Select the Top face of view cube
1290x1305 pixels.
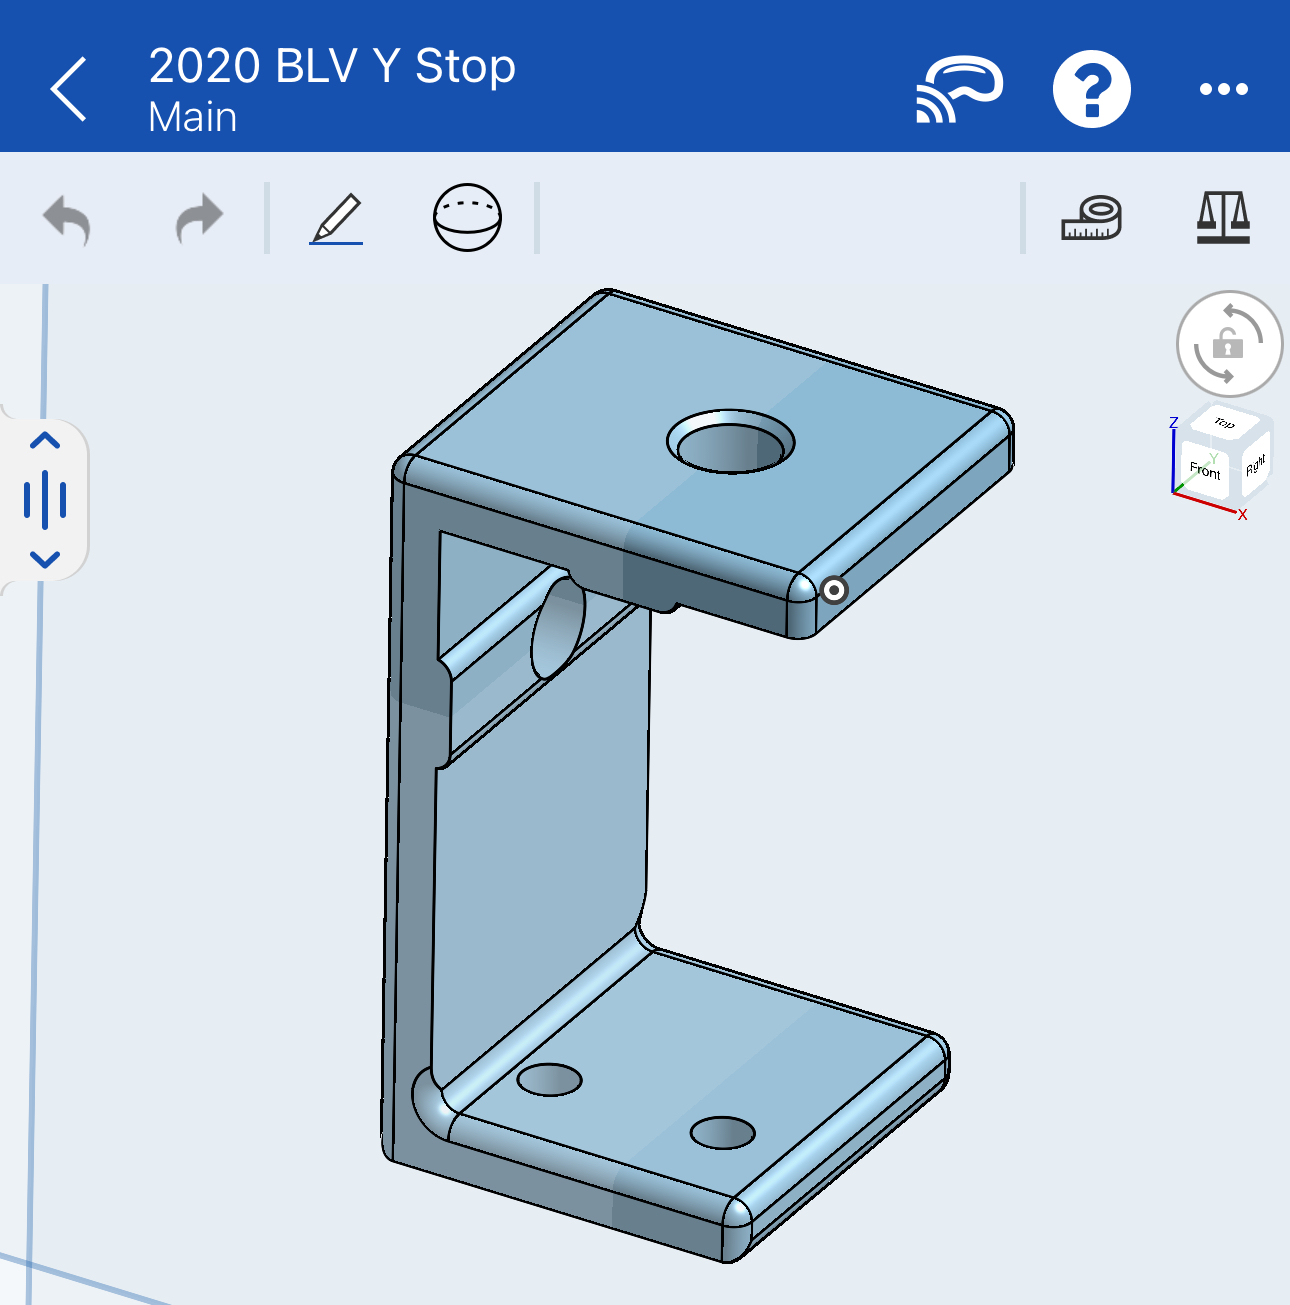1225,423
